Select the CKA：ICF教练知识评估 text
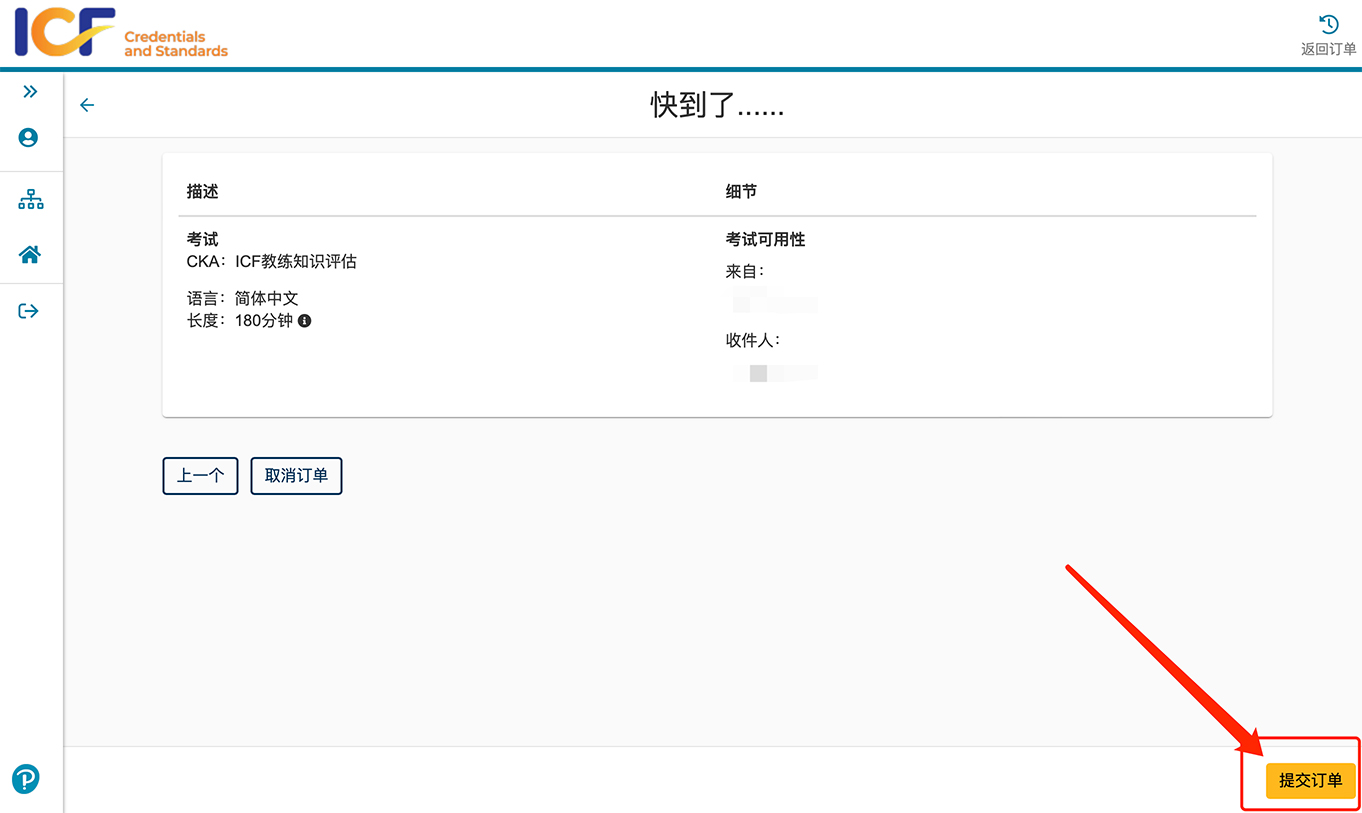The width and height of the screenshot is (1362, 813). click(272, 262)
